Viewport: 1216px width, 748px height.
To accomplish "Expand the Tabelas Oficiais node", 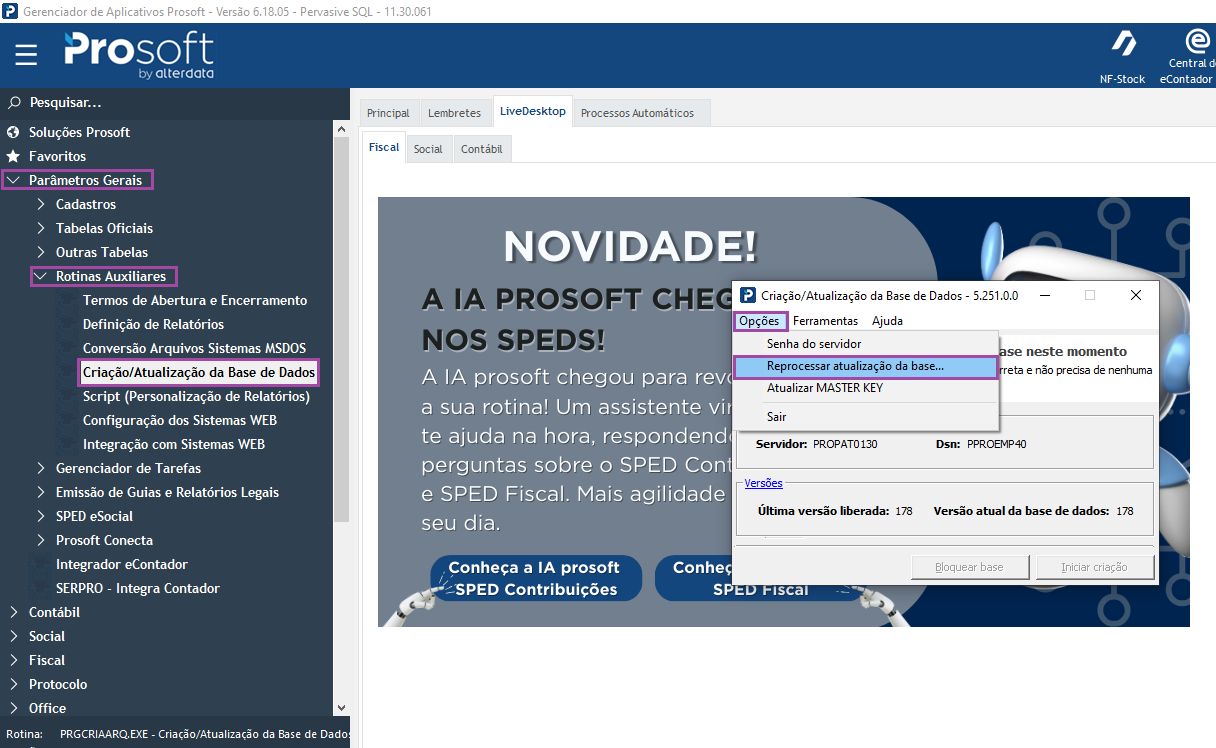I will coord(41,228).
